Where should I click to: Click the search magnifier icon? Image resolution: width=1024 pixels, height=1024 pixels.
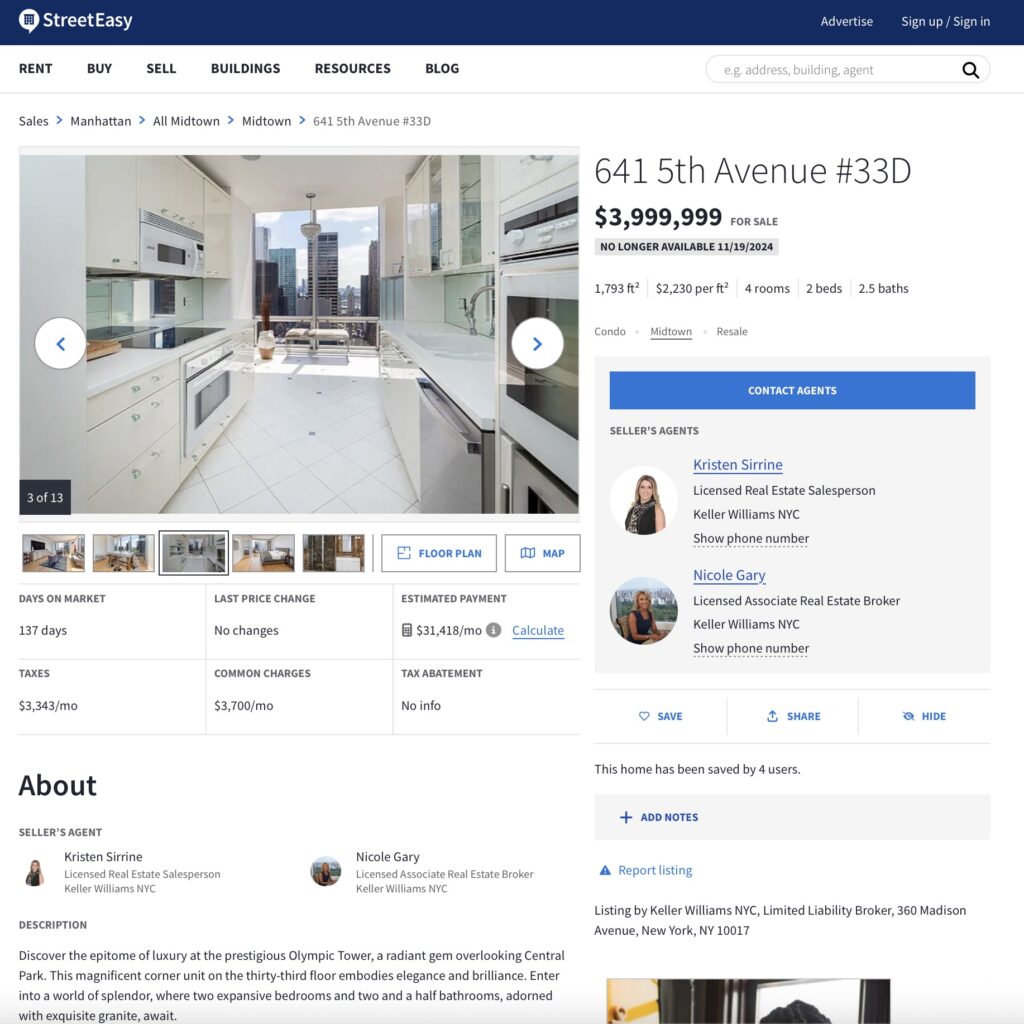pyautogui.click(x=970, y=70)
